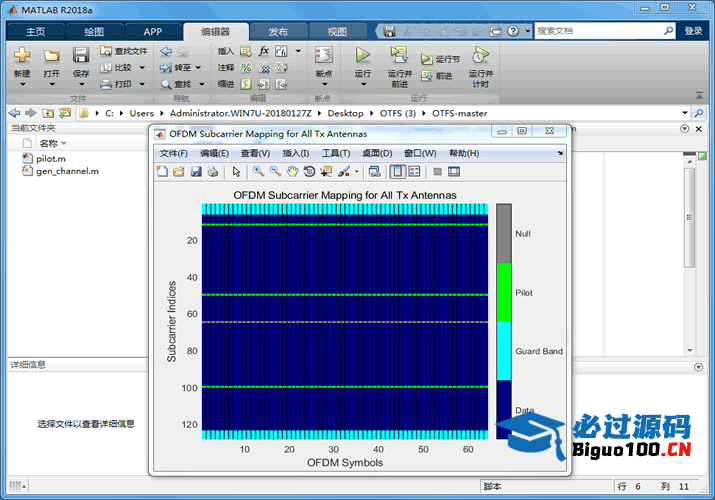This screenshot has width=715, height=500.
Task: Select the figure's Zoom Out magnifier tool
Action: (275, 172)
